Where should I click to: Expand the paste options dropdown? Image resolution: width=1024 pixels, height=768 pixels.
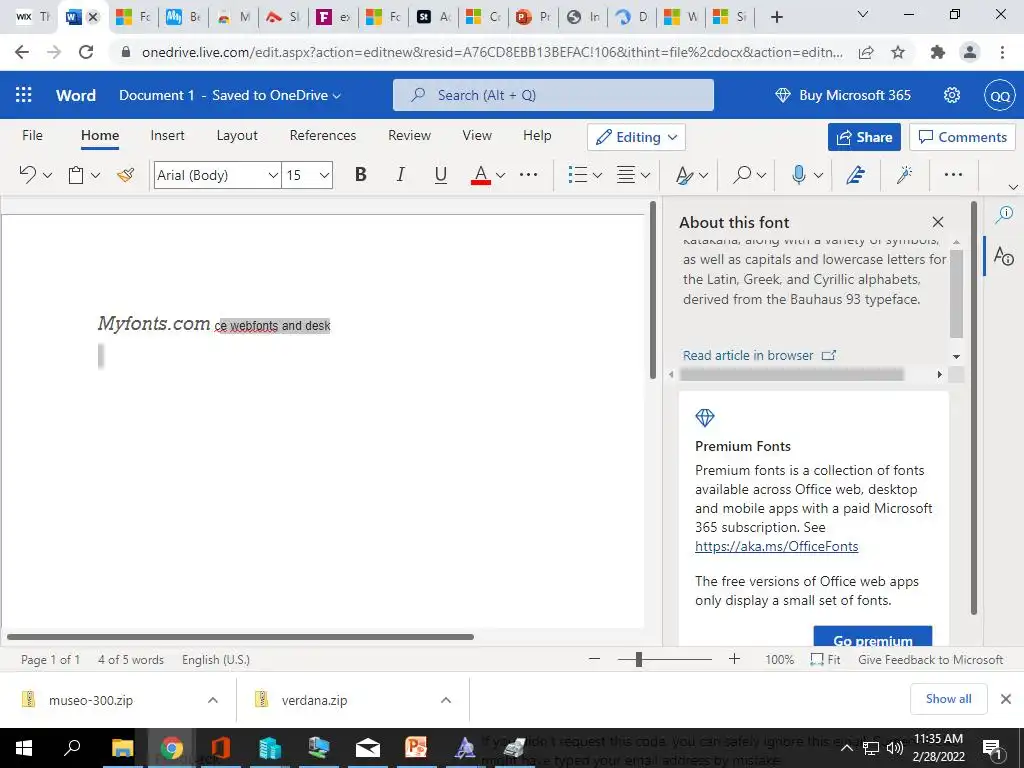(x=95, y=175)
